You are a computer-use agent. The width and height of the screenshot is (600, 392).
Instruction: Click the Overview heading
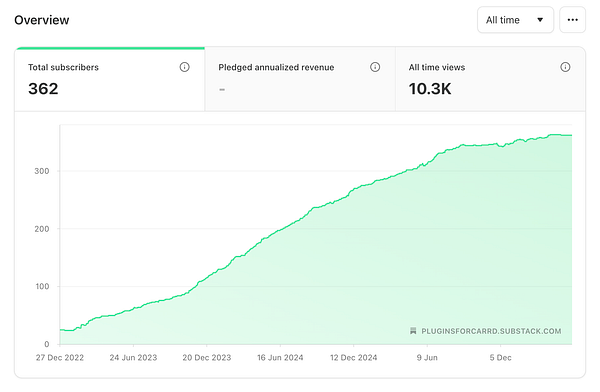tap(42, 20)
